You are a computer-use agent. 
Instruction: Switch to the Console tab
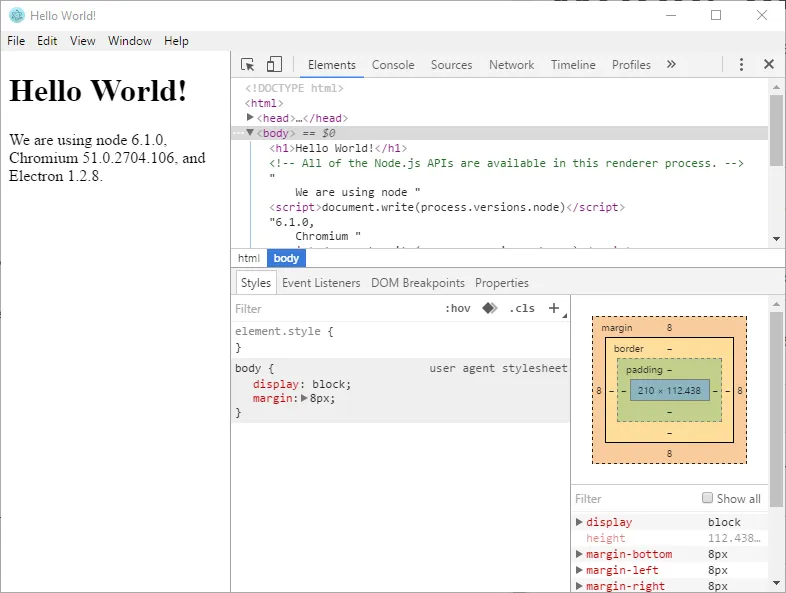[393, 65]
